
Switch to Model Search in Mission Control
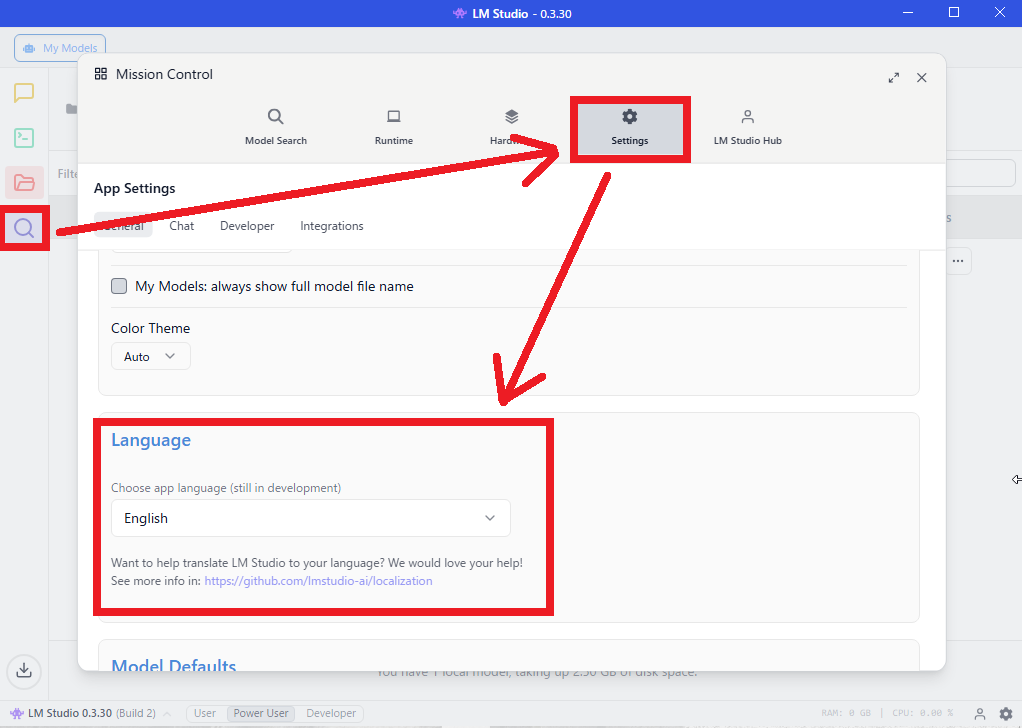[276, 127]
